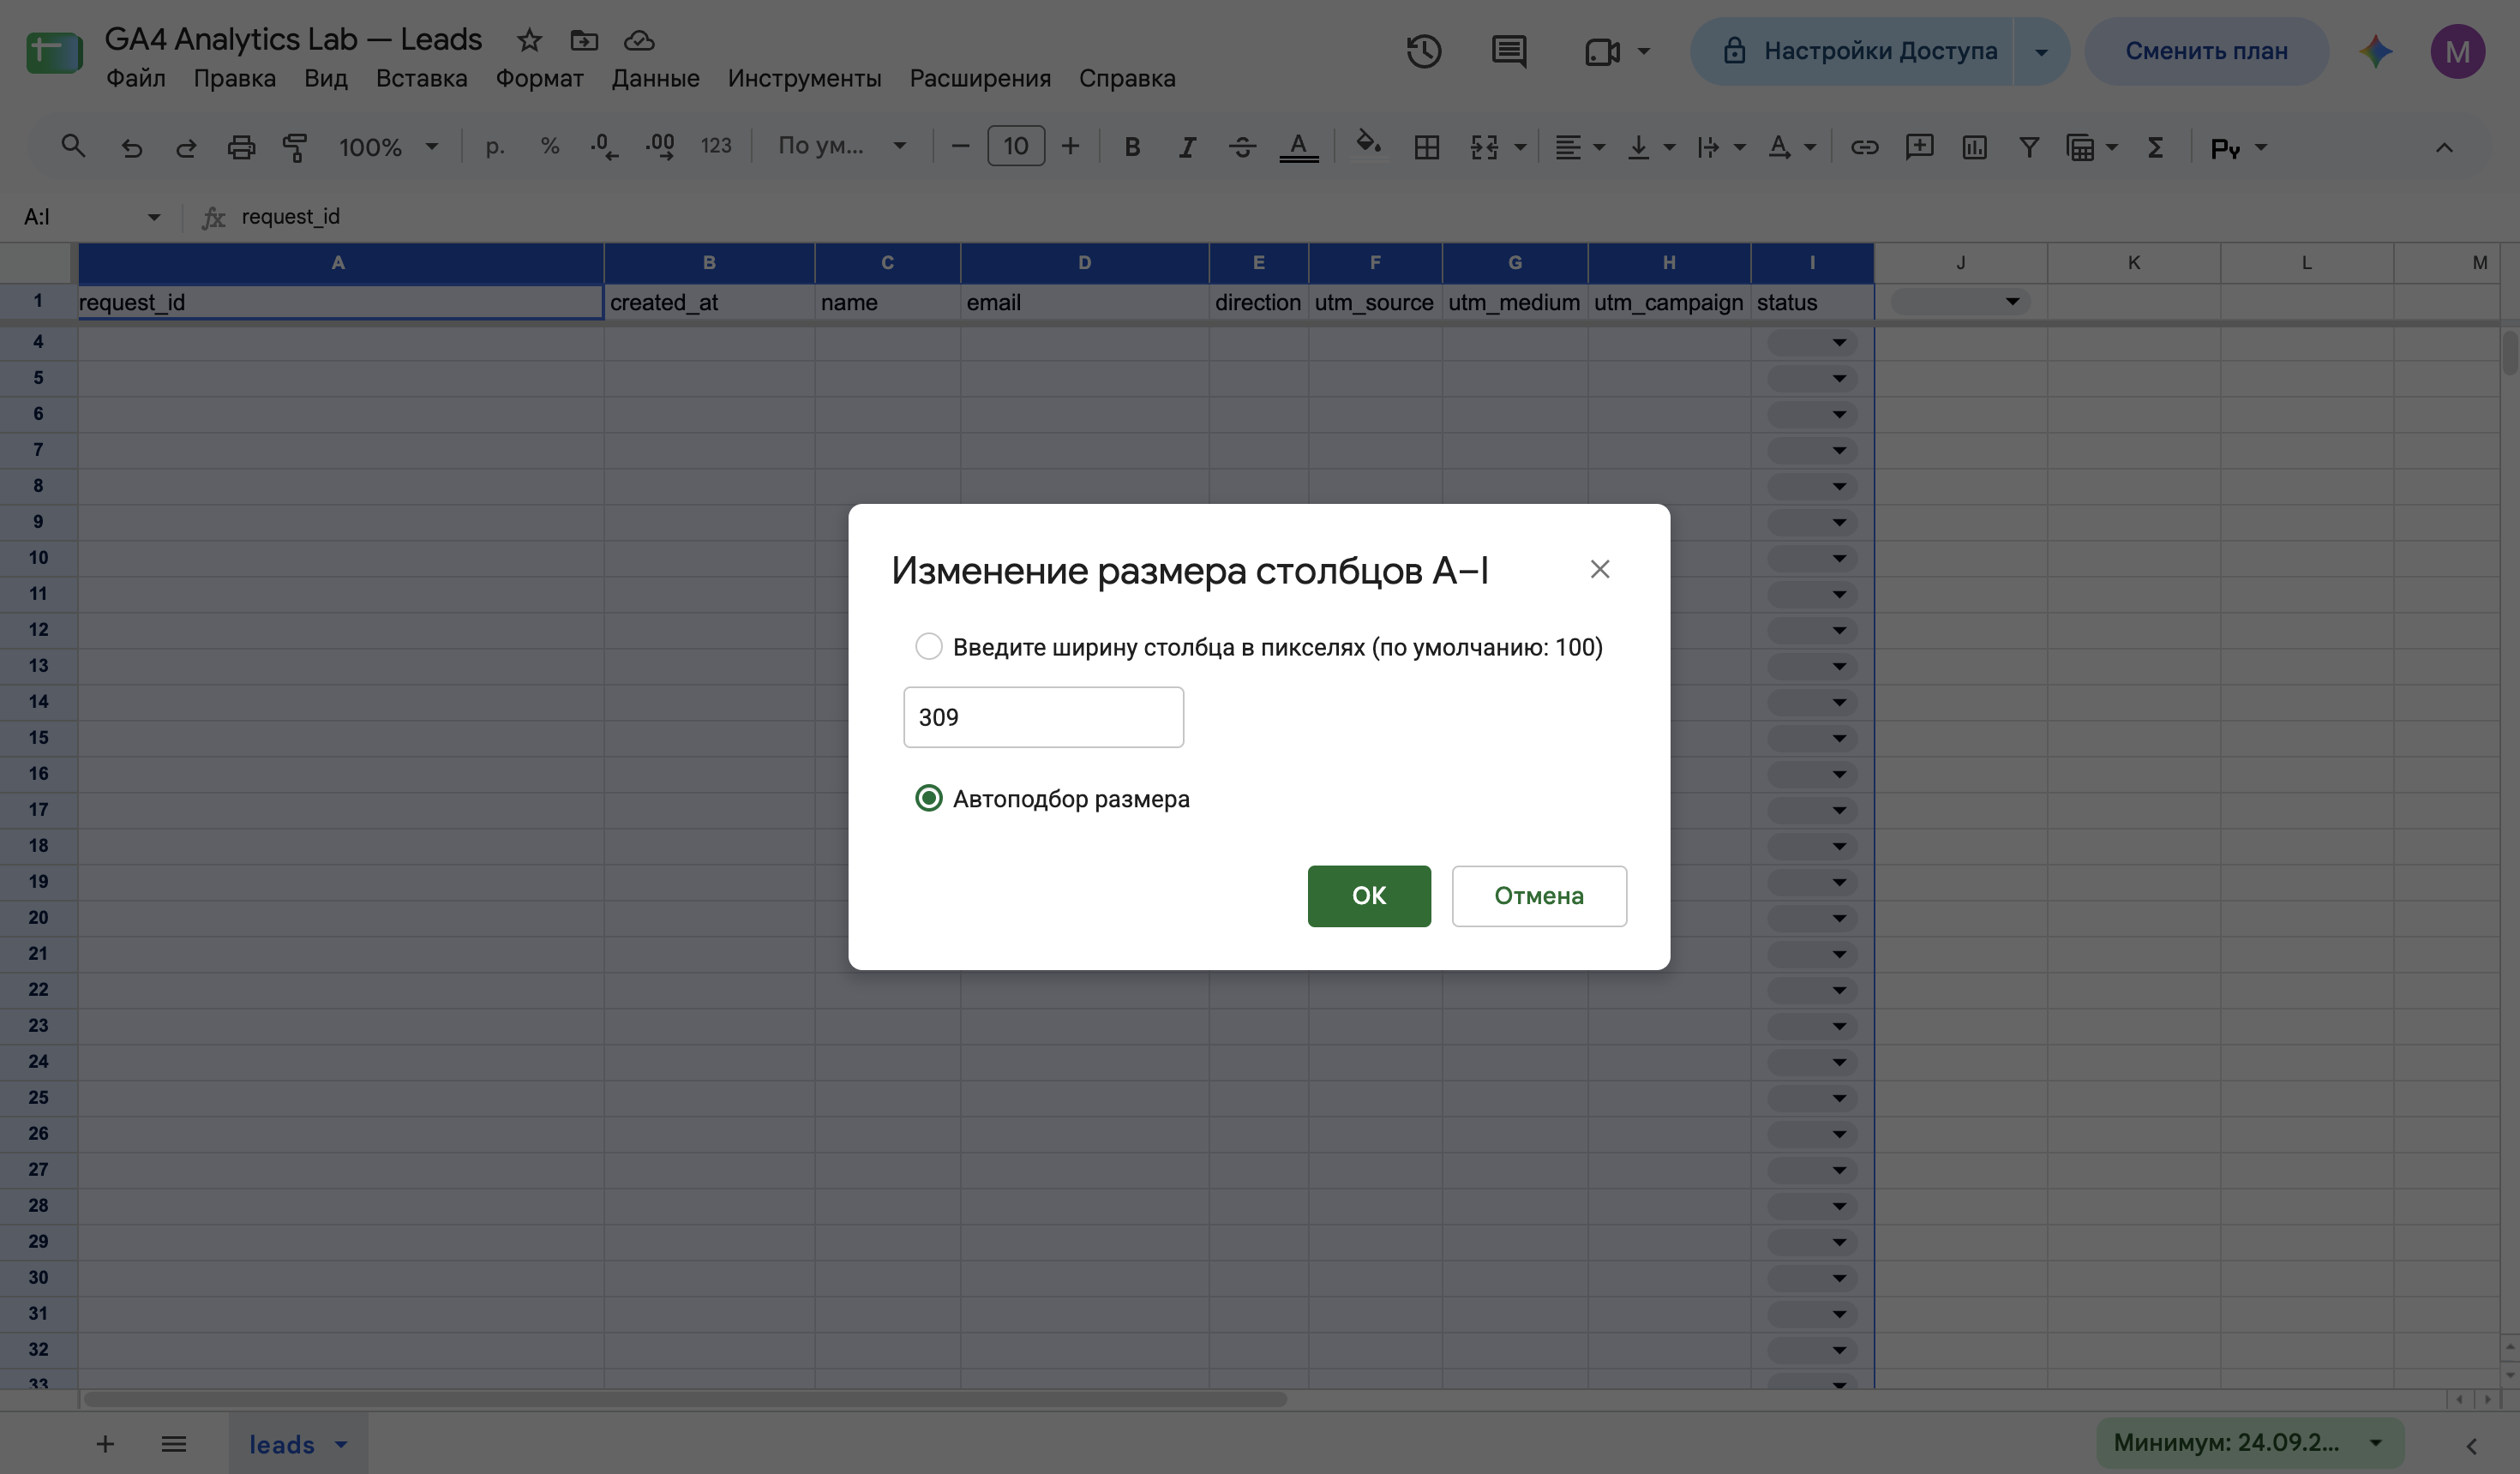Image resolution: width=2520 pixels, height=1474 pixels.
Task: Toggle italic formatting
Action: [1187, 147]
